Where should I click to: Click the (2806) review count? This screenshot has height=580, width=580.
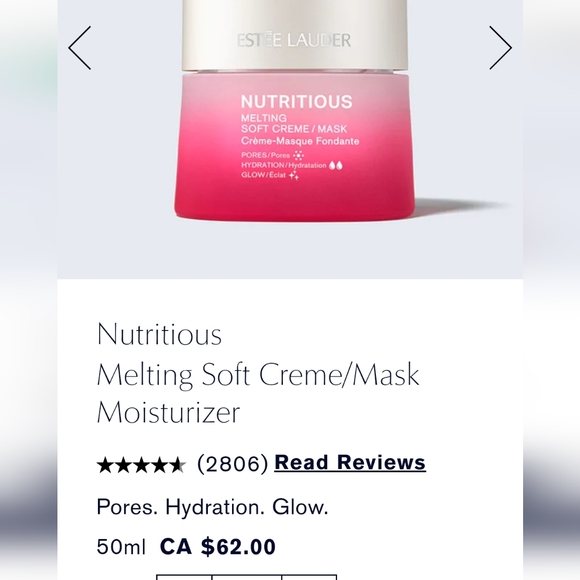[x=233, y=463]
